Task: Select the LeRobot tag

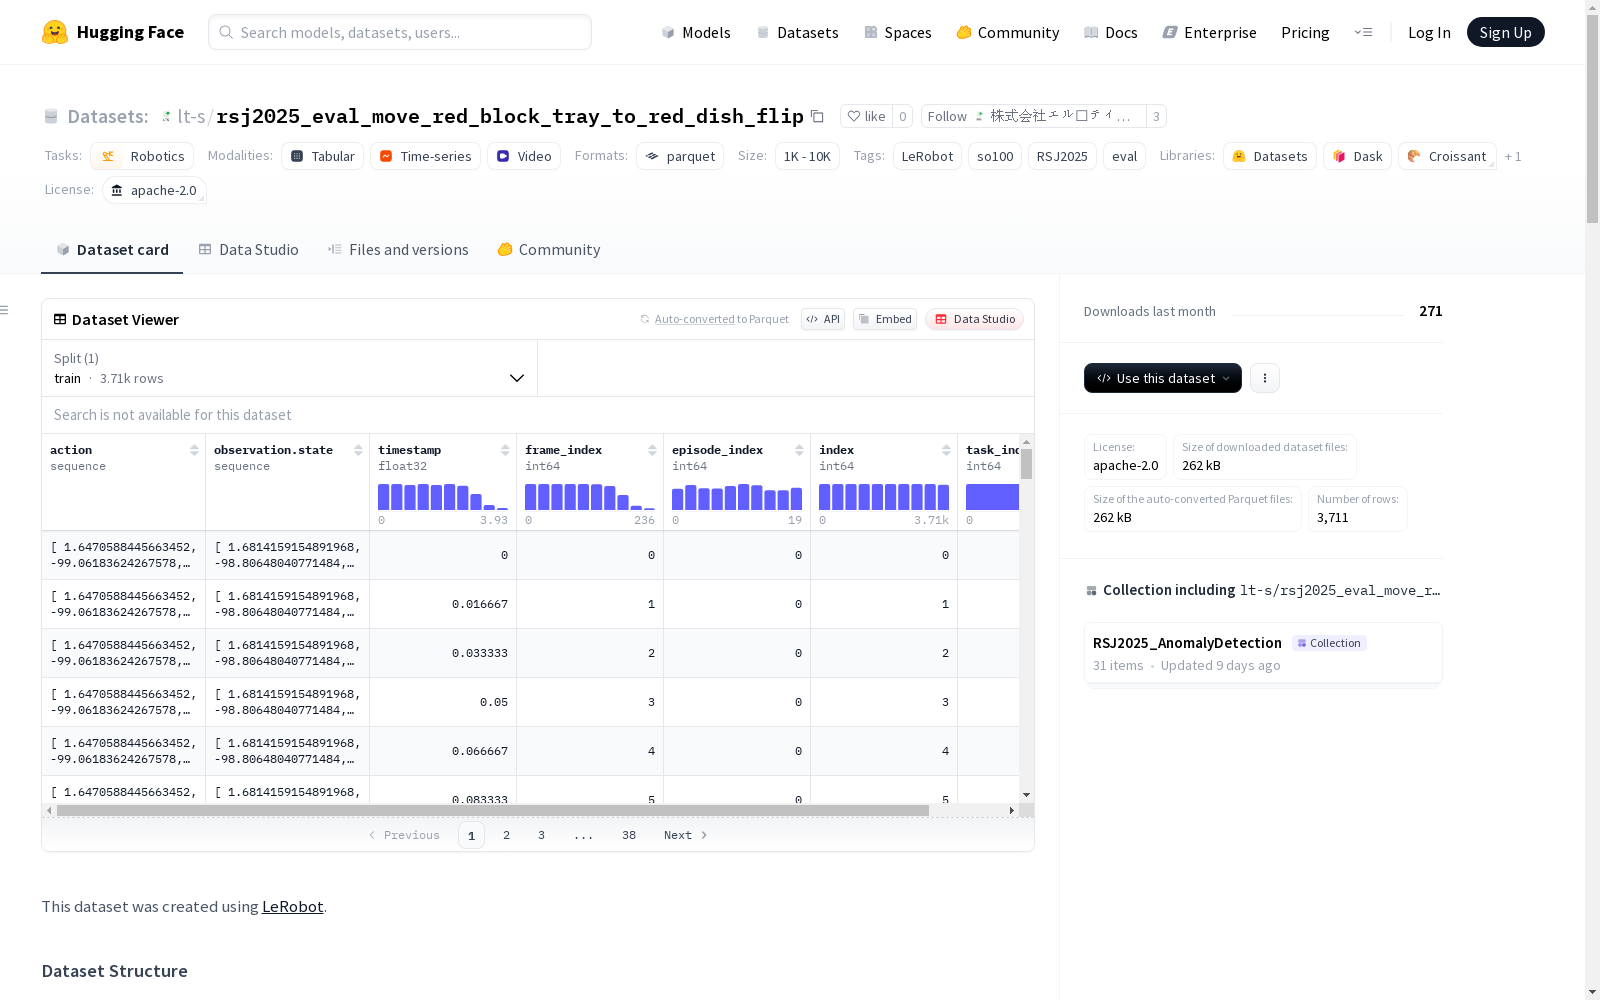Action: click(927, 156)
